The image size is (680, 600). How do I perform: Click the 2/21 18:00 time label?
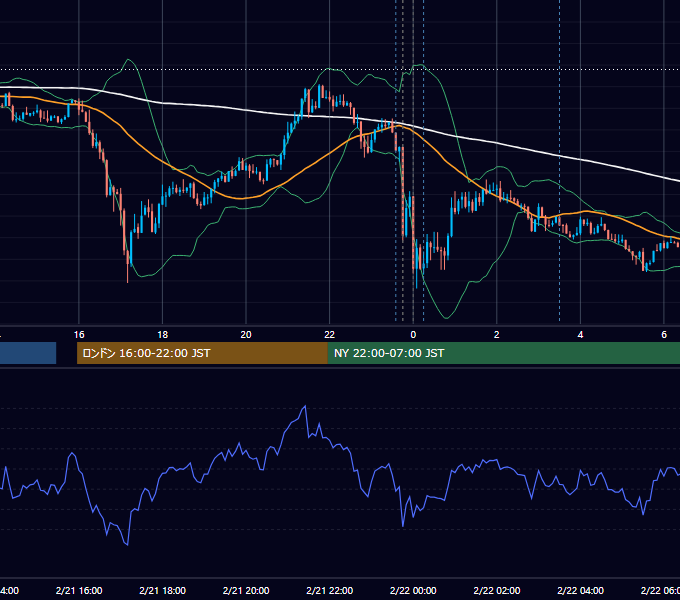163,591
